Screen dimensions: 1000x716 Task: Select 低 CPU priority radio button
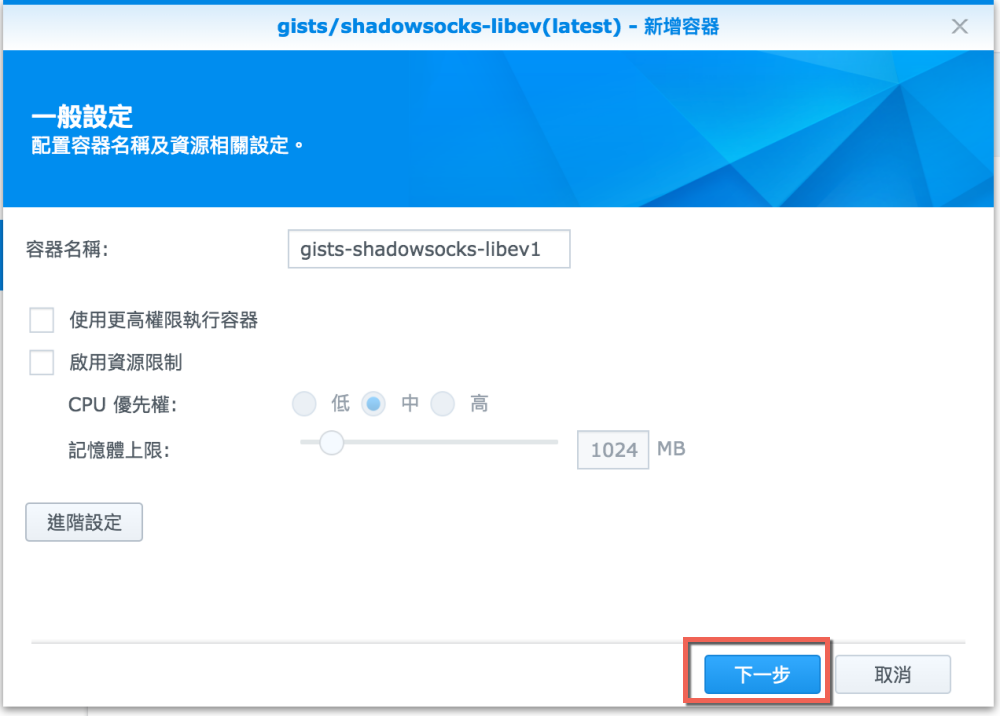304,404
